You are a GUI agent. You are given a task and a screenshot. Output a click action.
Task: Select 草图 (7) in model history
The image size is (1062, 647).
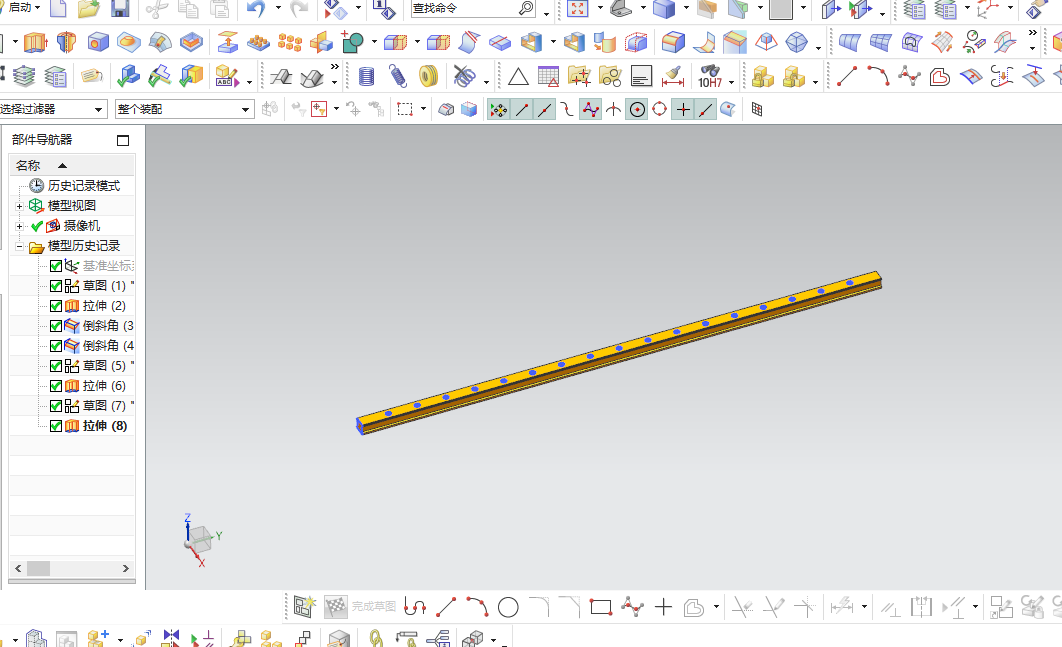point(104,406)
